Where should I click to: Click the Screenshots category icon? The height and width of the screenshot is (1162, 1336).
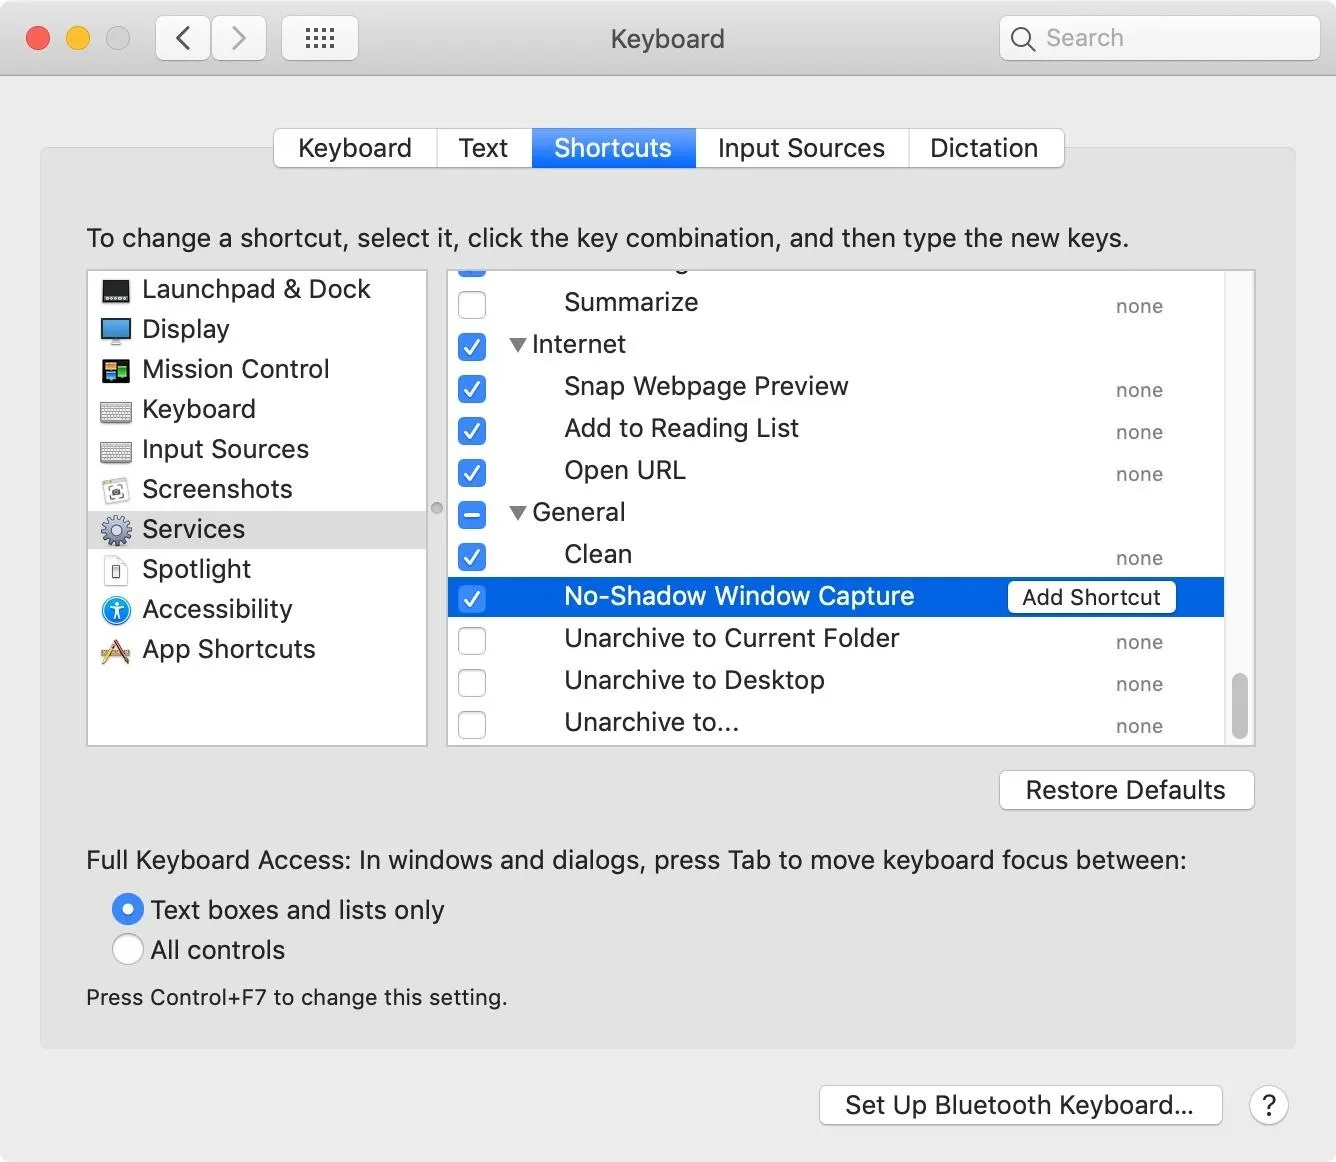click(x=116, y=491)
